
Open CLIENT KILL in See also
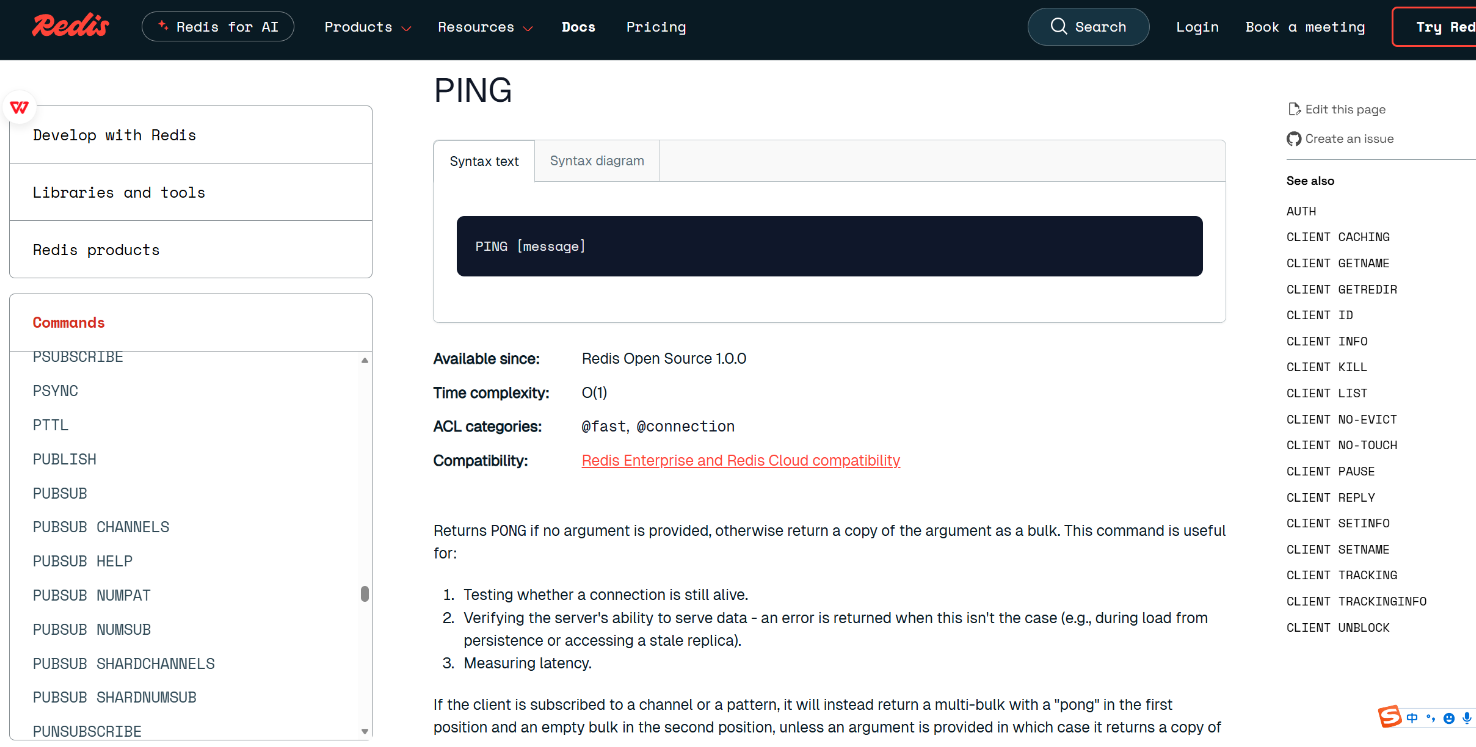[1327, 367]
